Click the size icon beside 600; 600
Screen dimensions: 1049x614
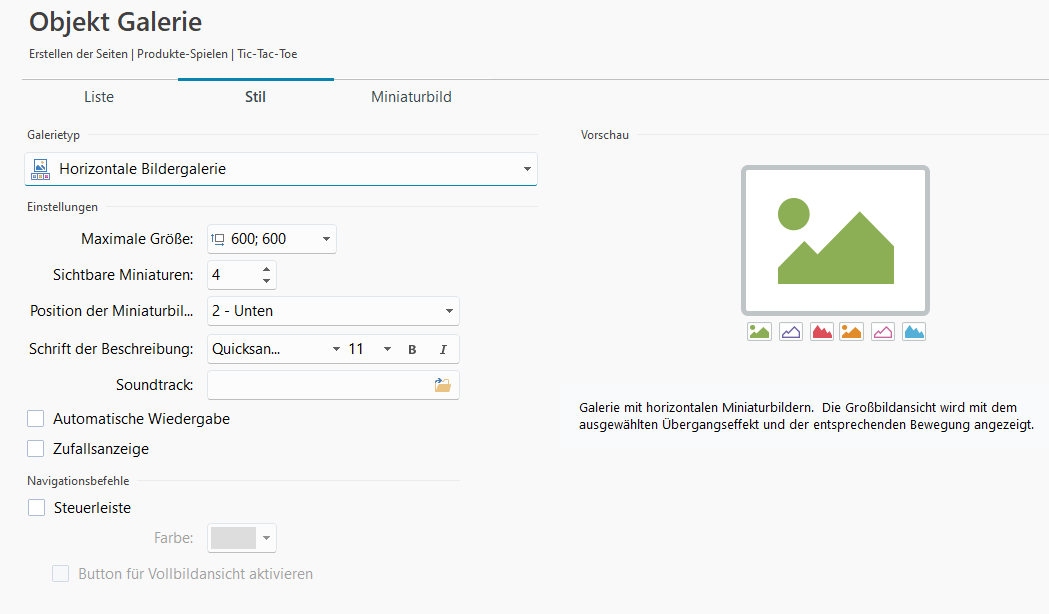[x=218, y=239]
